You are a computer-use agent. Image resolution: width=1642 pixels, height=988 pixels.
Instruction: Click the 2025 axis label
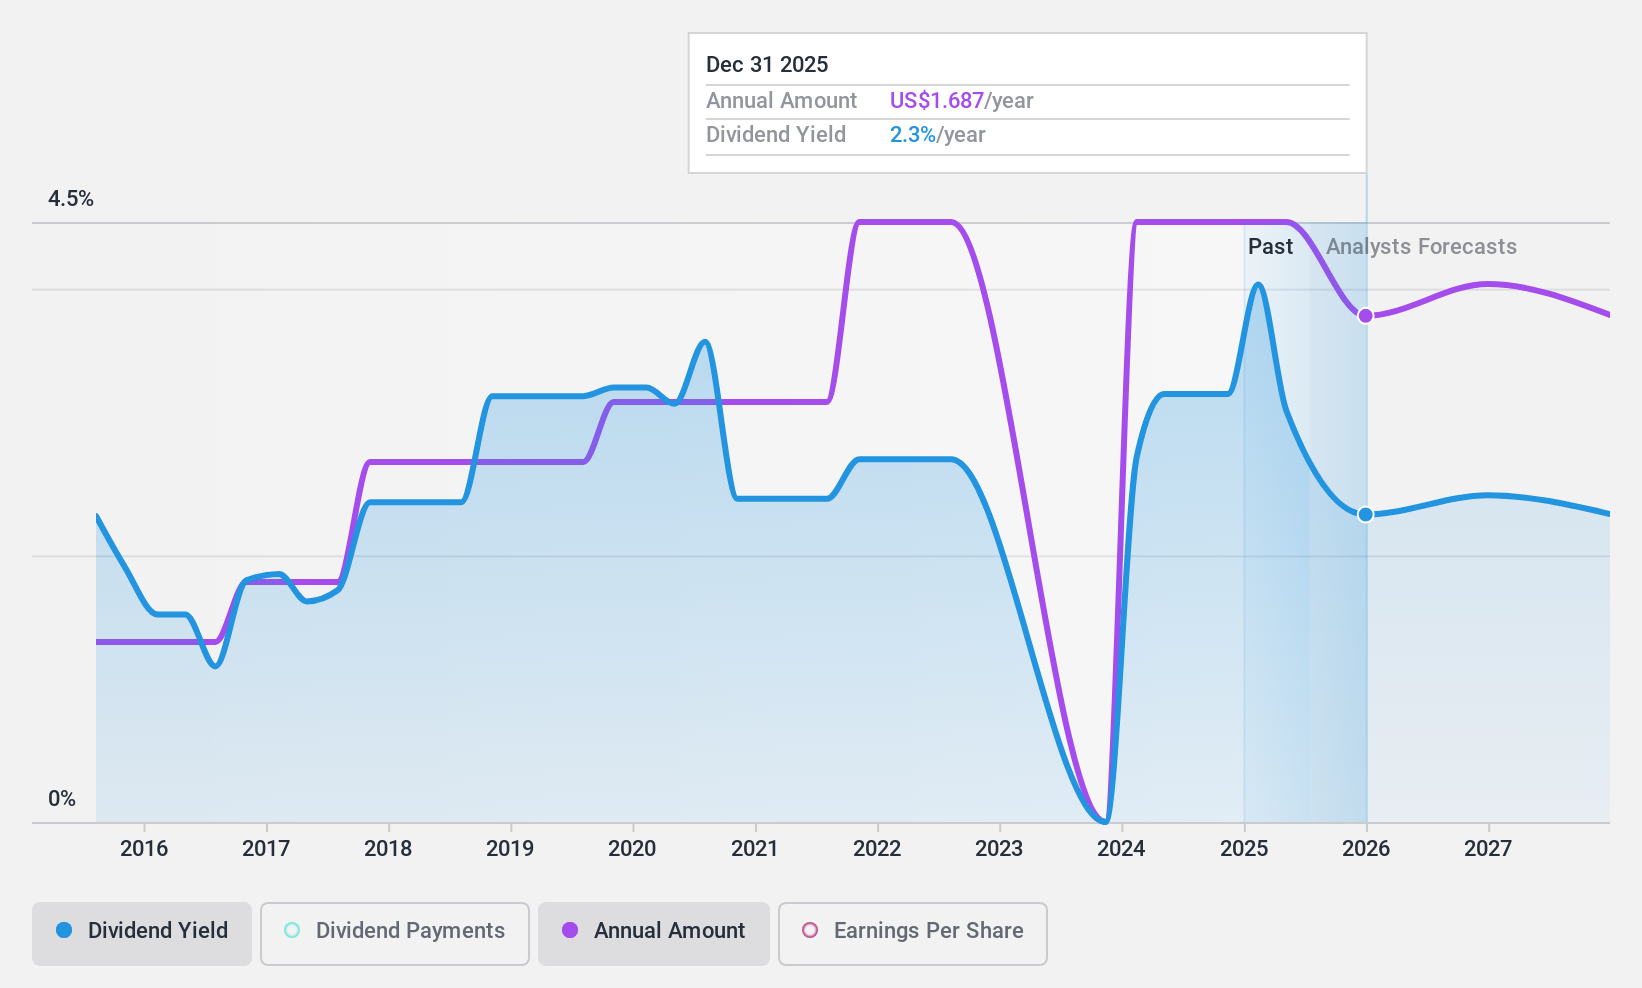(1244, 849)
